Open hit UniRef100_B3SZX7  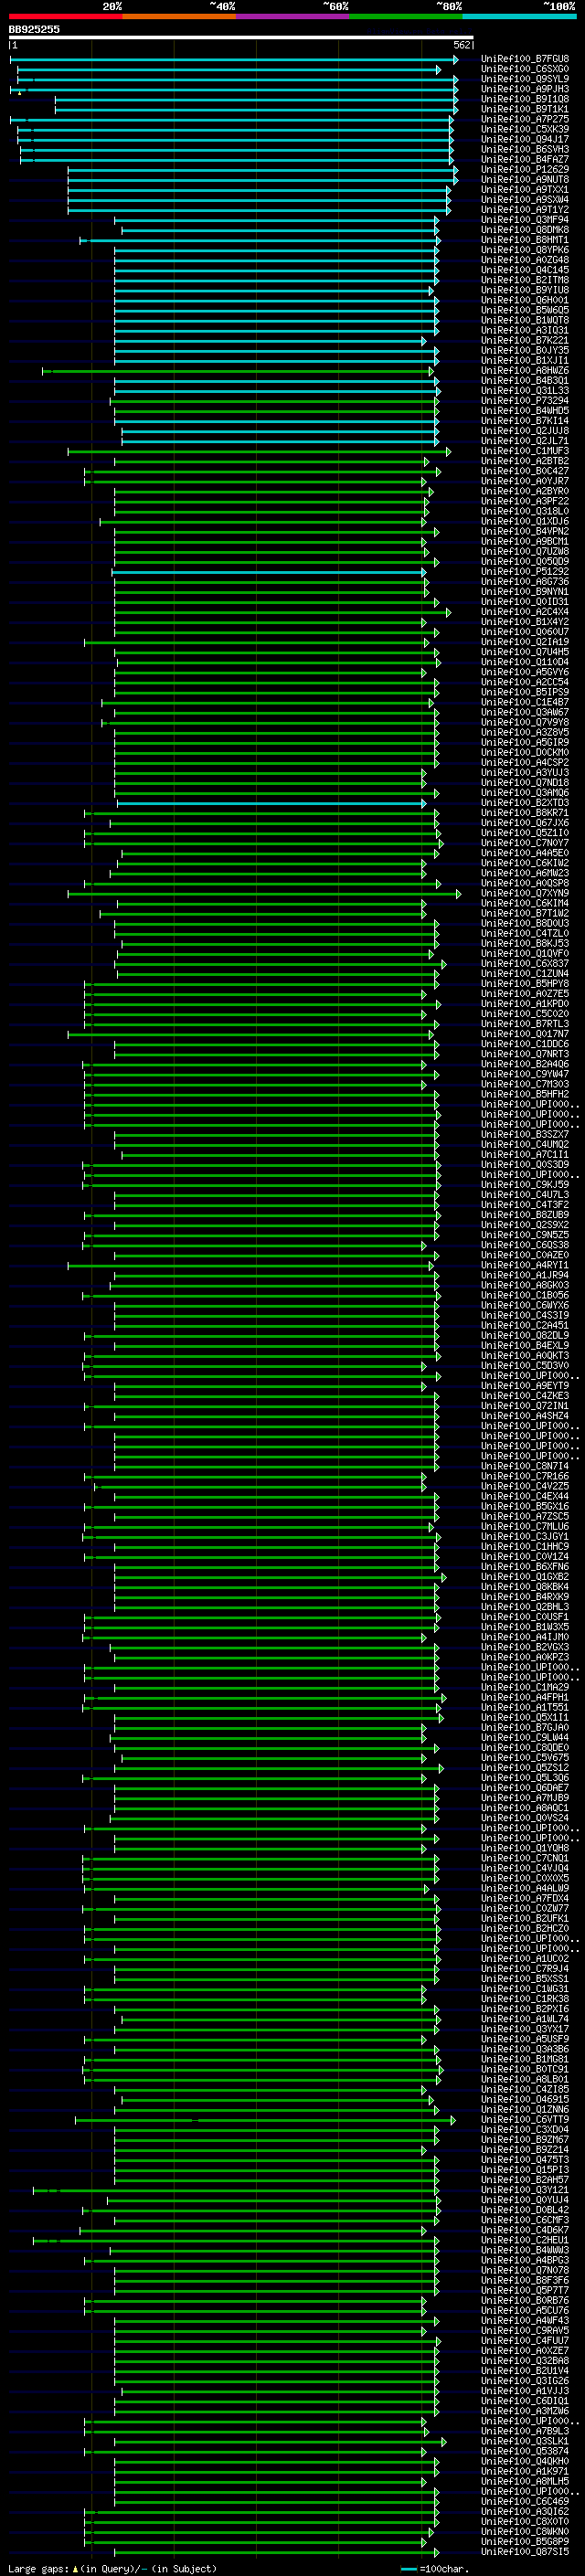(x=525, y=1135)
